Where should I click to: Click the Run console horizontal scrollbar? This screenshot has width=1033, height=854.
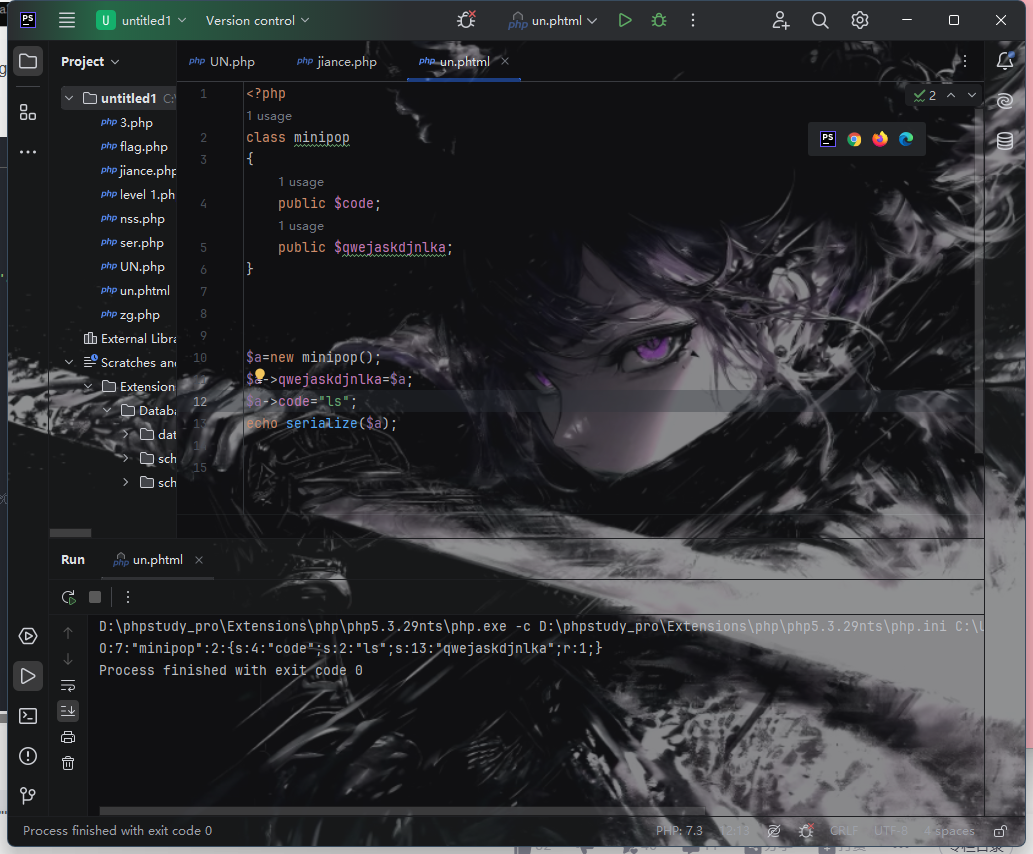coord(400,811)
